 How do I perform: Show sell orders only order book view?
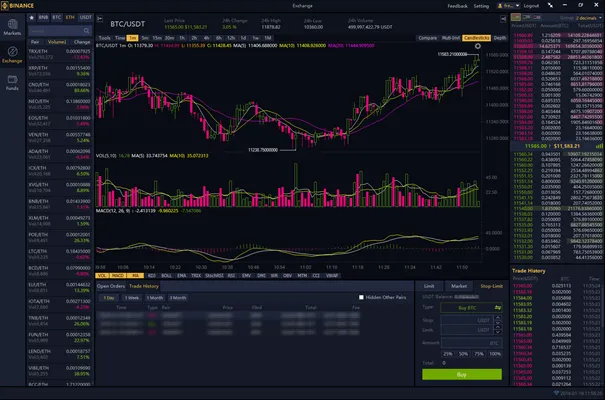pos(537,17)
